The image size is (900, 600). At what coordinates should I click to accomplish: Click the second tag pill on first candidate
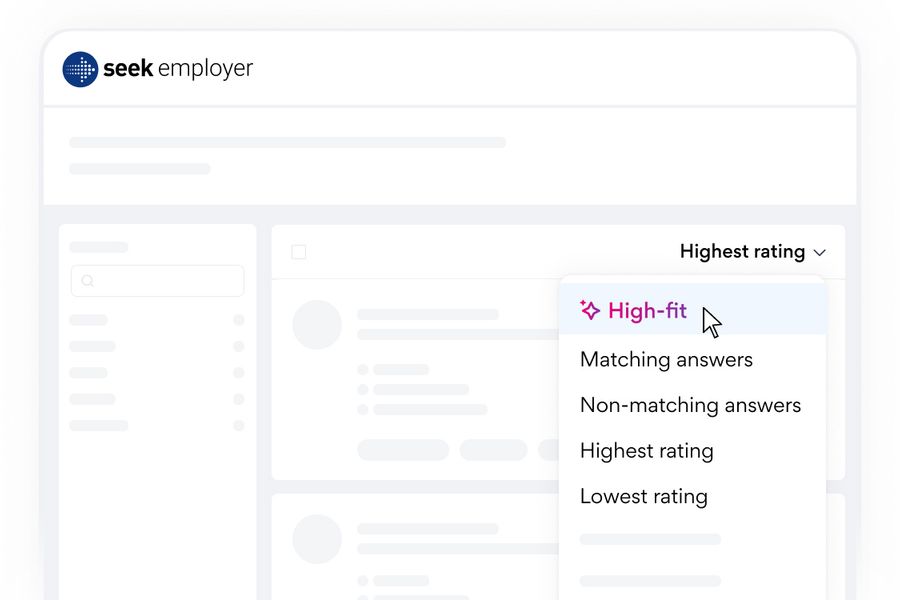pyautogui.click(x=493, y=450)
